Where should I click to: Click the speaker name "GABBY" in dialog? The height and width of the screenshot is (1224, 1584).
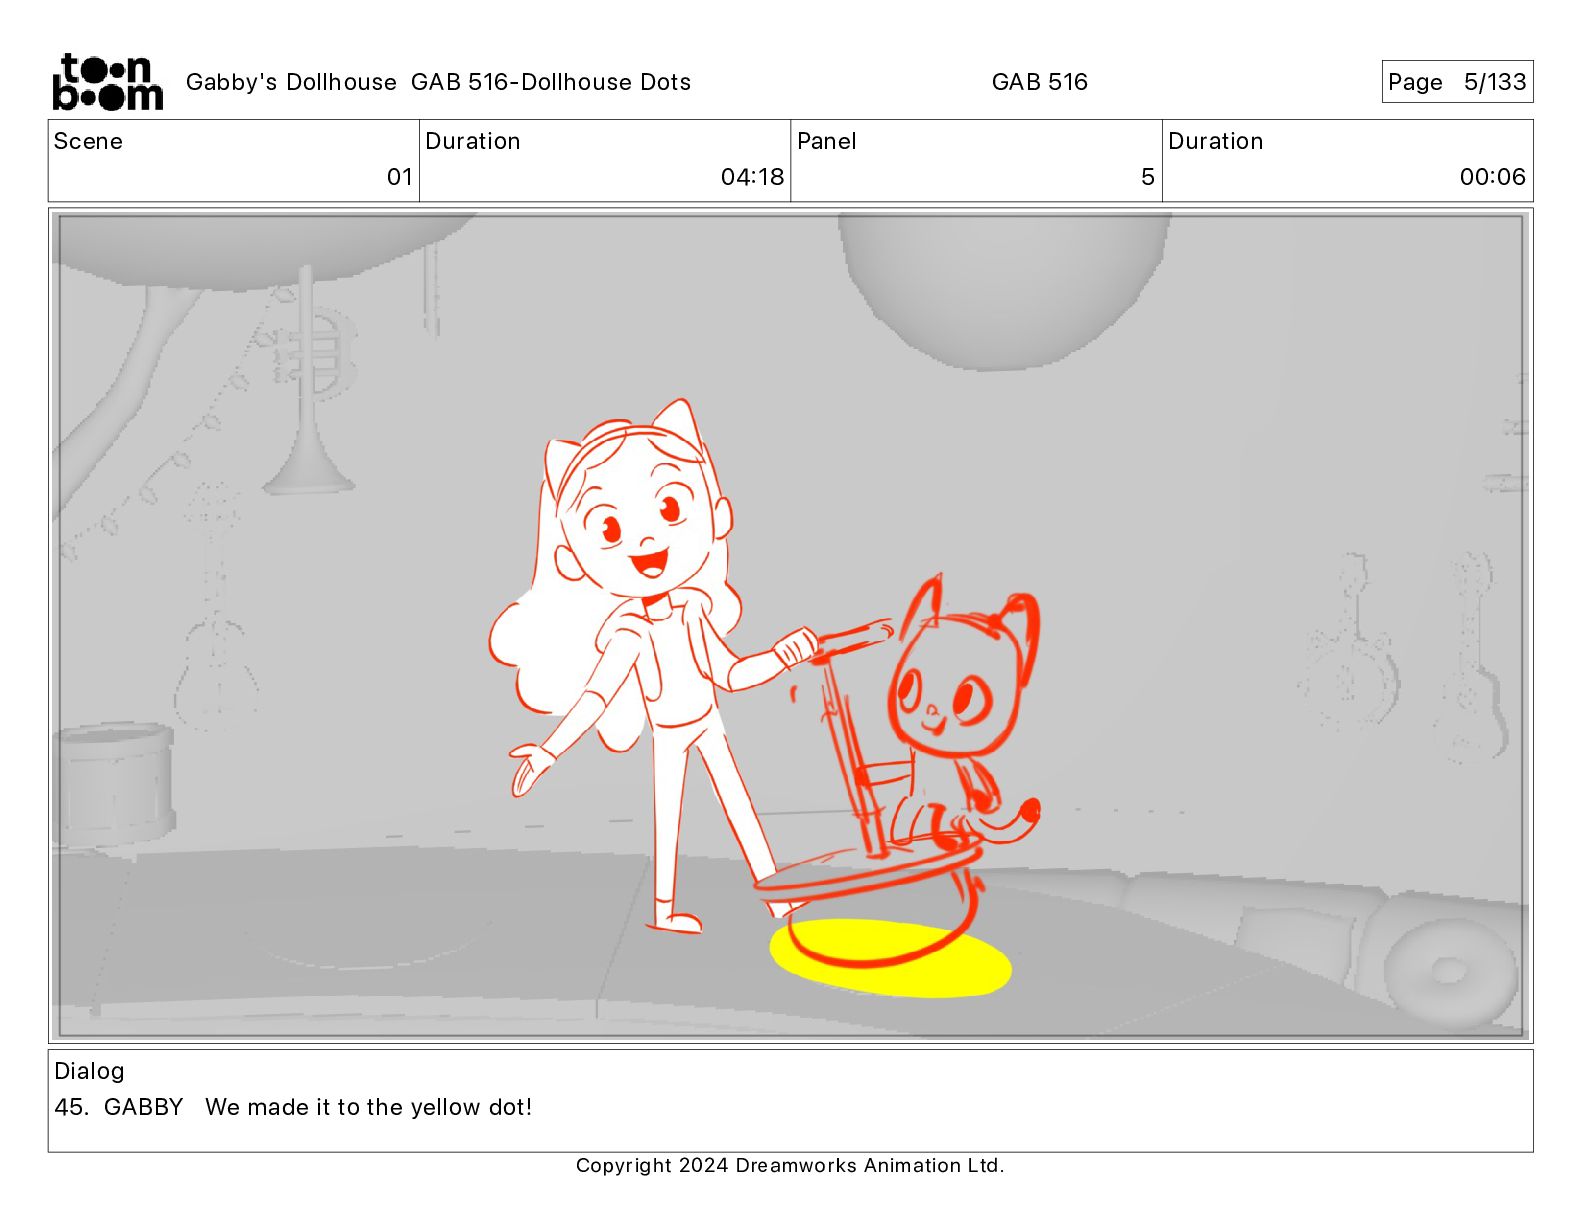(x=143, y=1107)
